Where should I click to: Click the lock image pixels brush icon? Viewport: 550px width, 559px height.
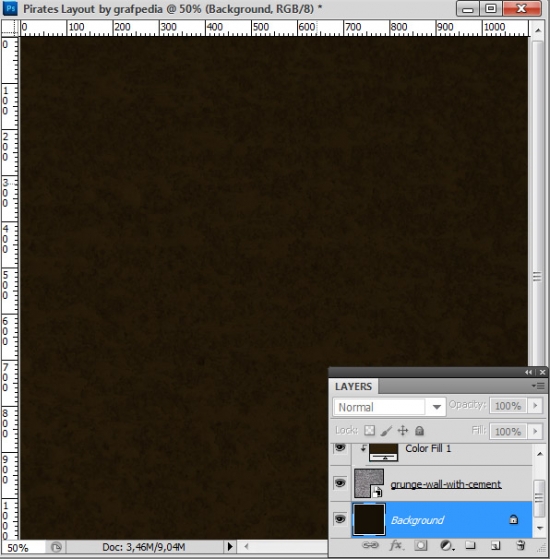pos(386,431)
